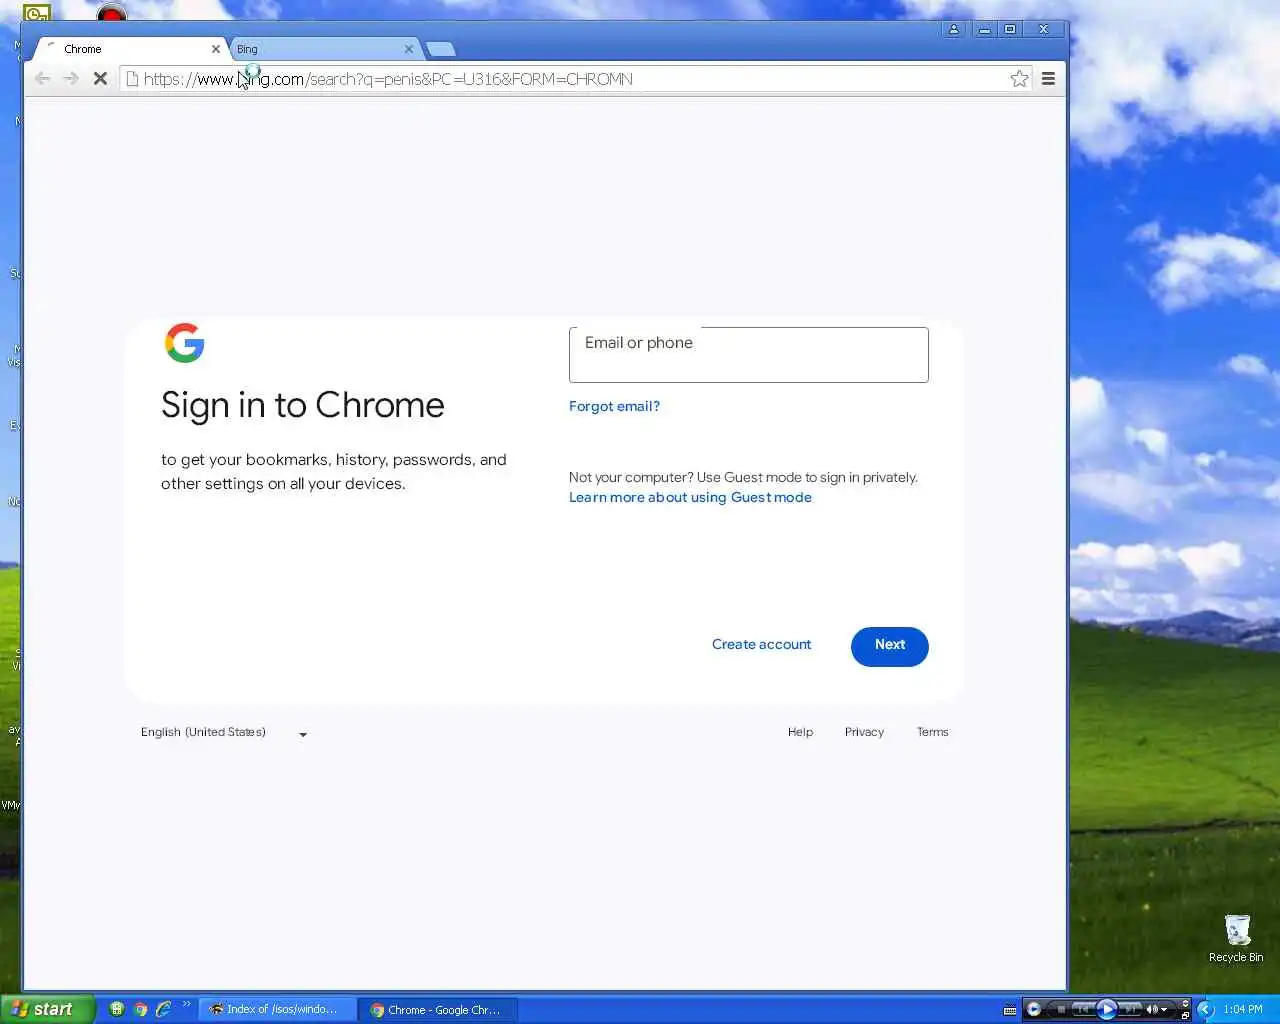Expand hidden system tray icons arrow

[1205, 1009]
